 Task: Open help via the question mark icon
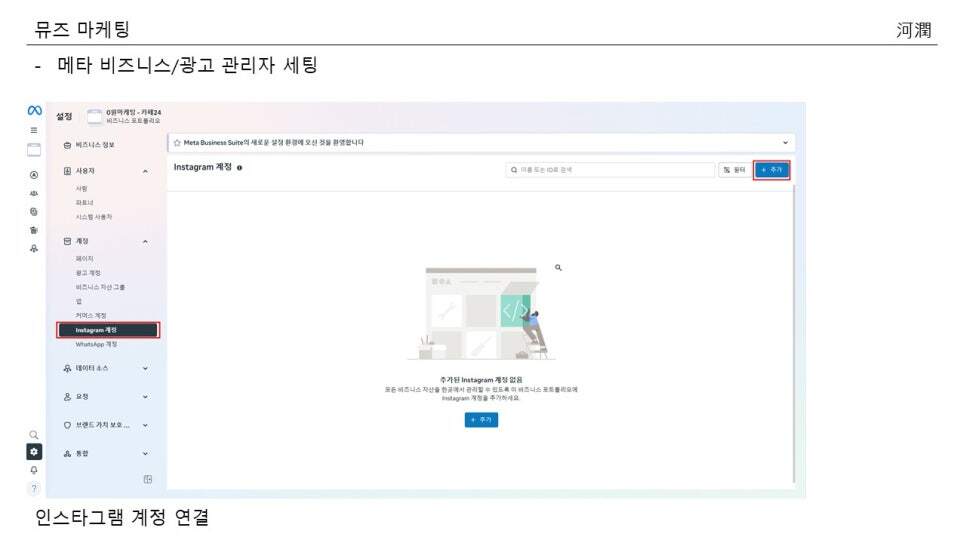pyautogui.click(x=34, y=489)
